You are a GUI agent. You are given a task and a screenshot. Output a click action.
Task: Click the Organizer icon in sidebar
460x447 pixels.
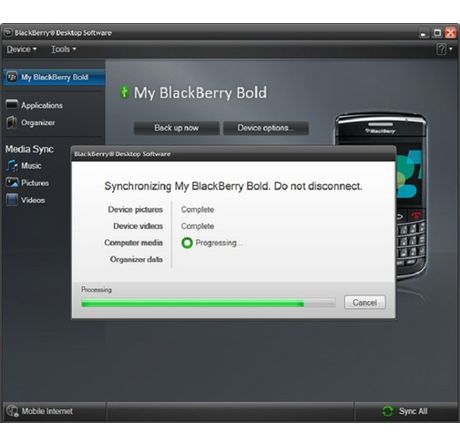click(x=12, y=122)
